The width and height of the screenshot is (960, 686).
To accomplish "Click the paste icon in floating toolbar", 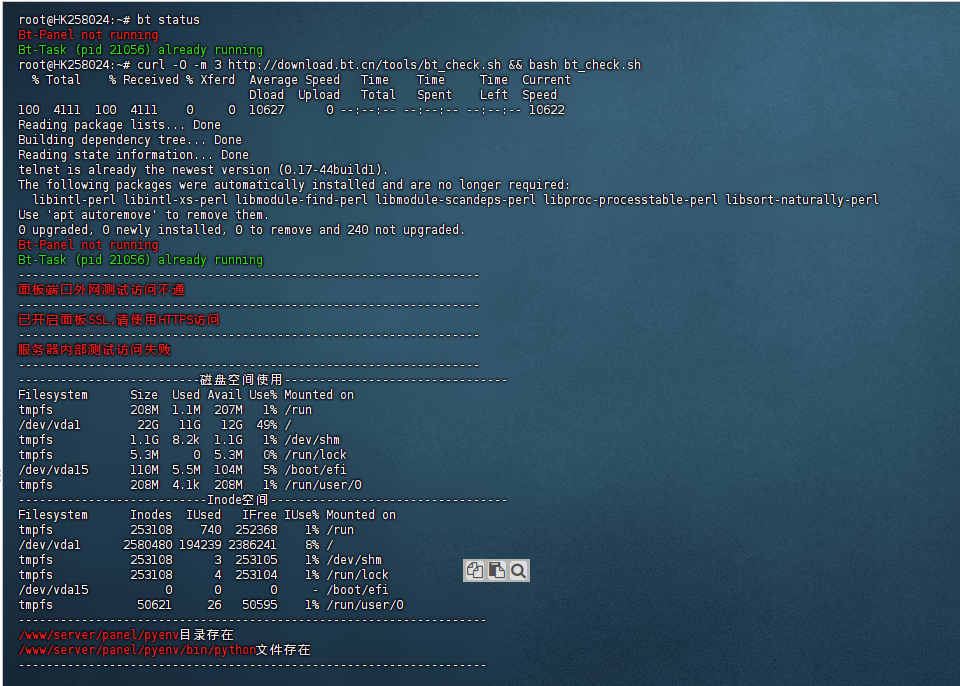I will (497, 570).
